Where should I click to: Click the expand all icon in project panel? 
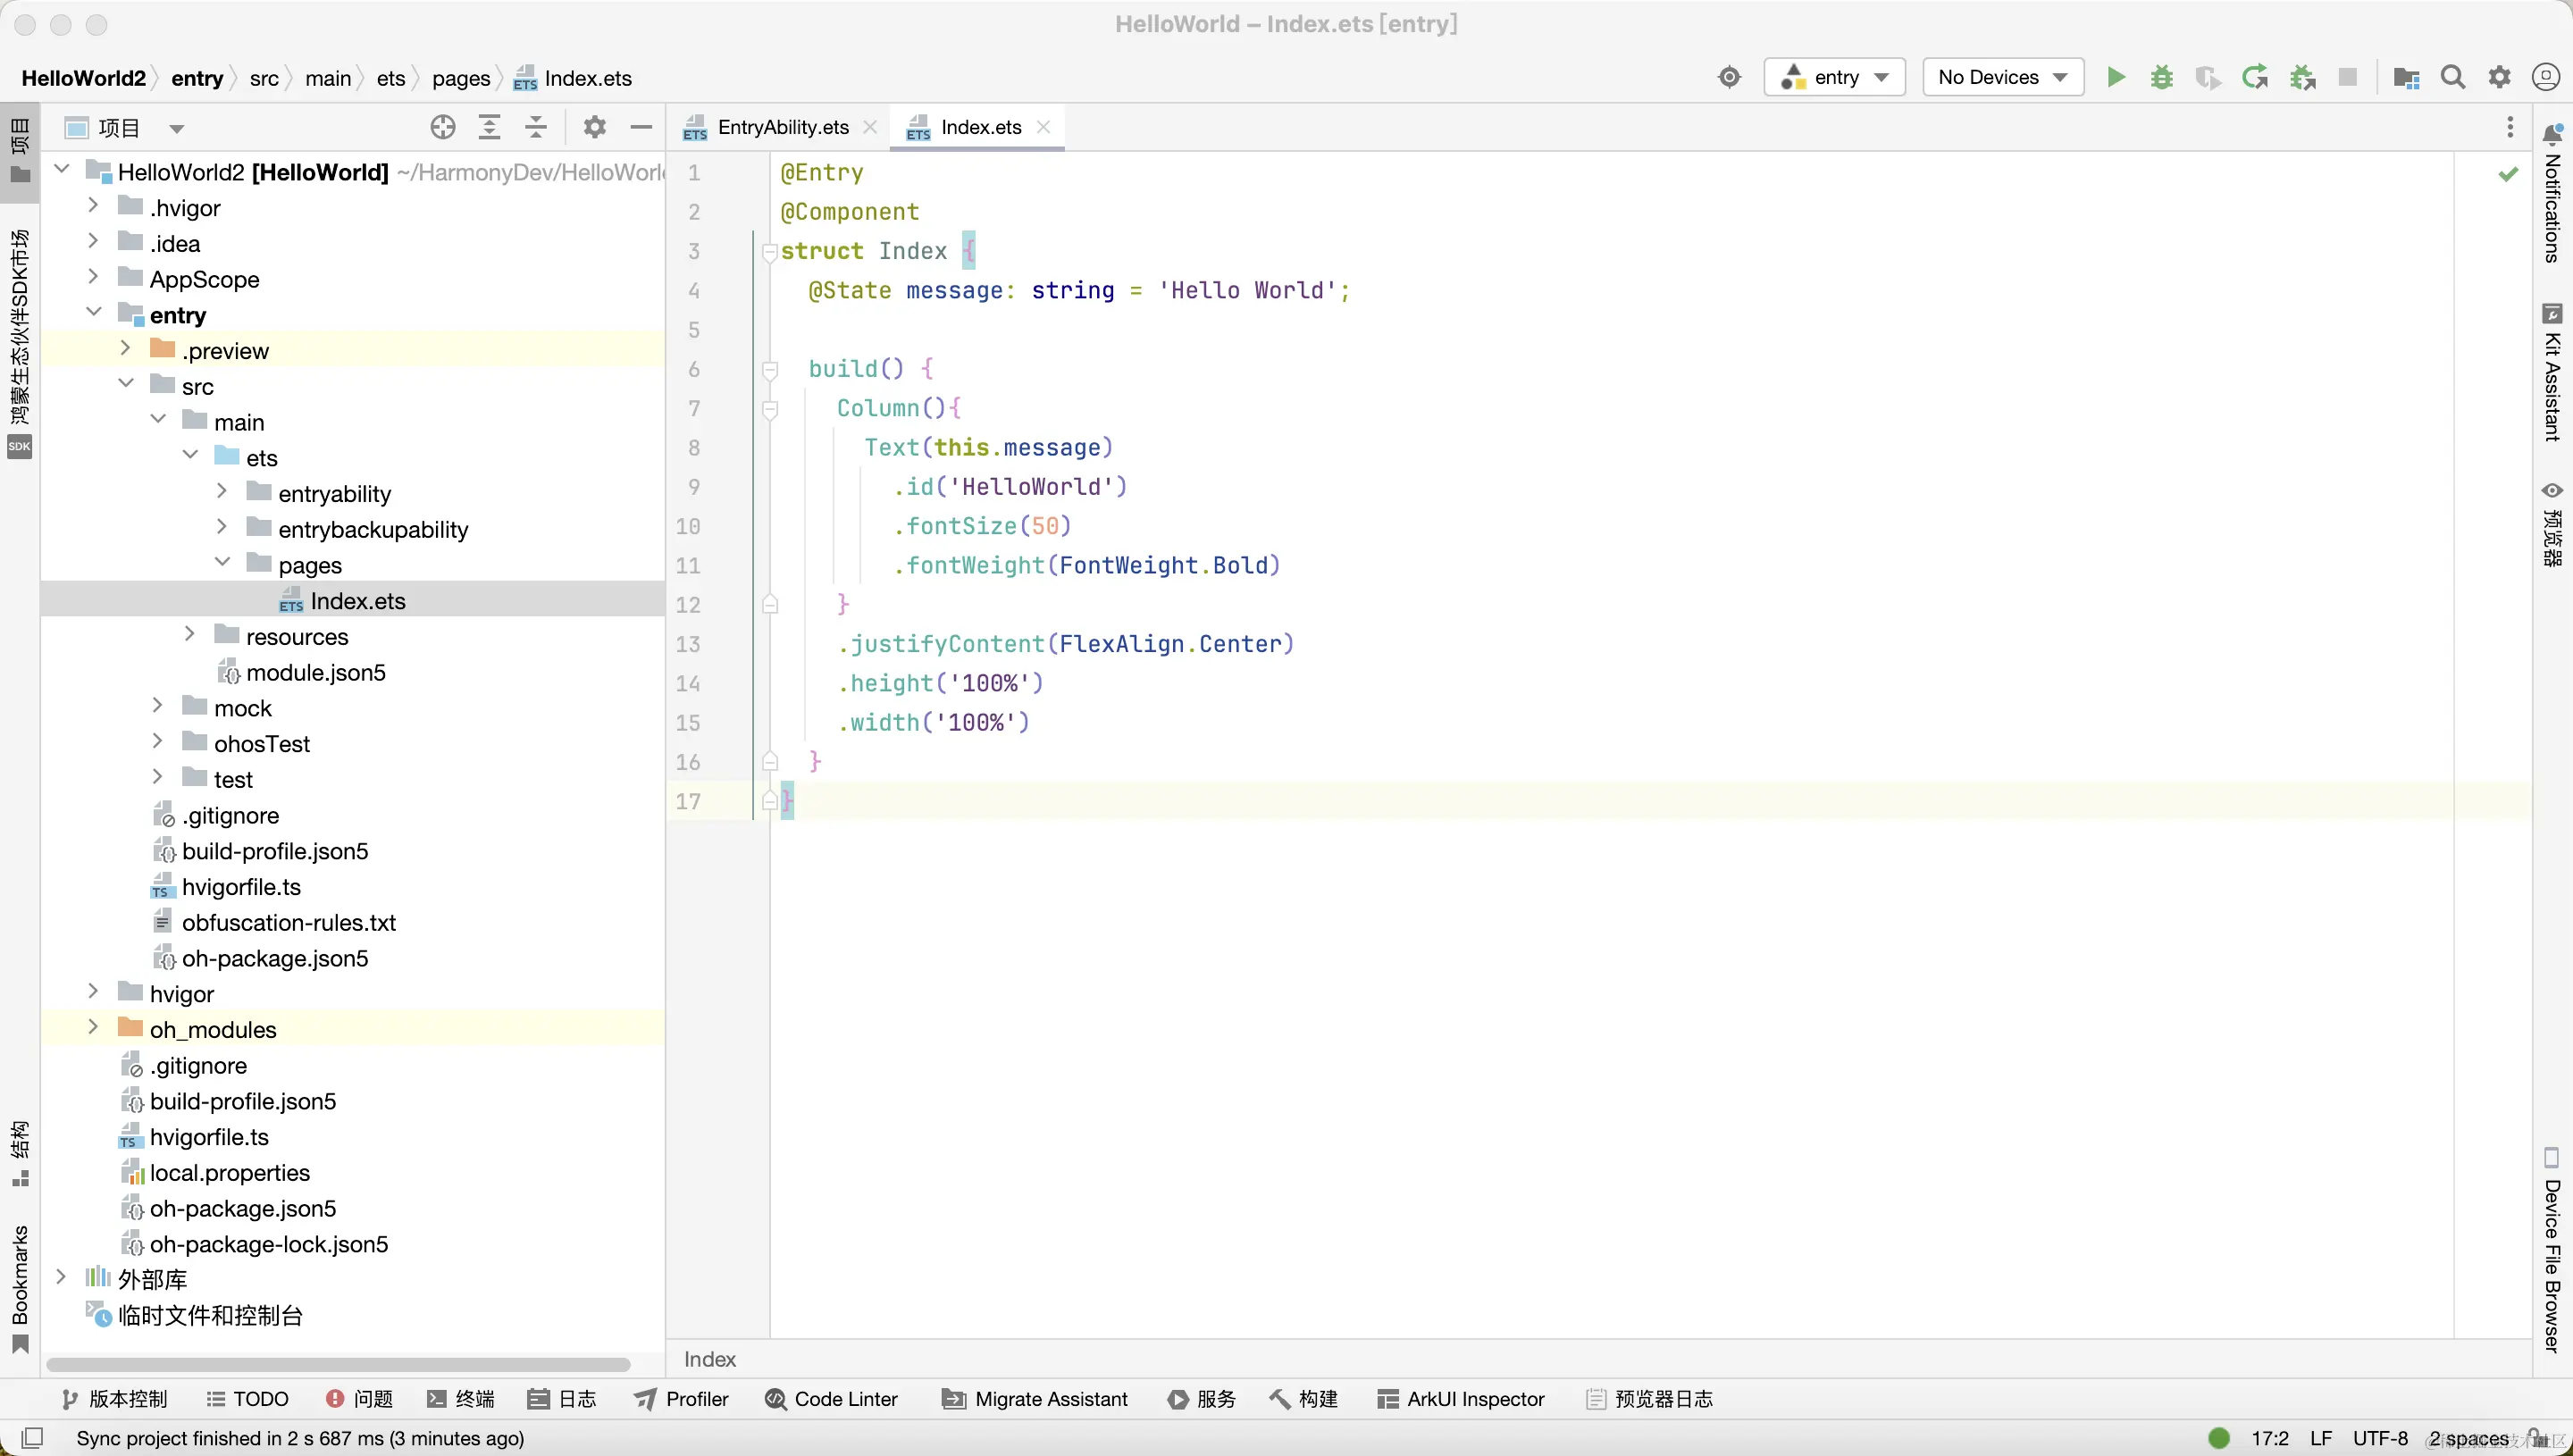coord(489,127)
